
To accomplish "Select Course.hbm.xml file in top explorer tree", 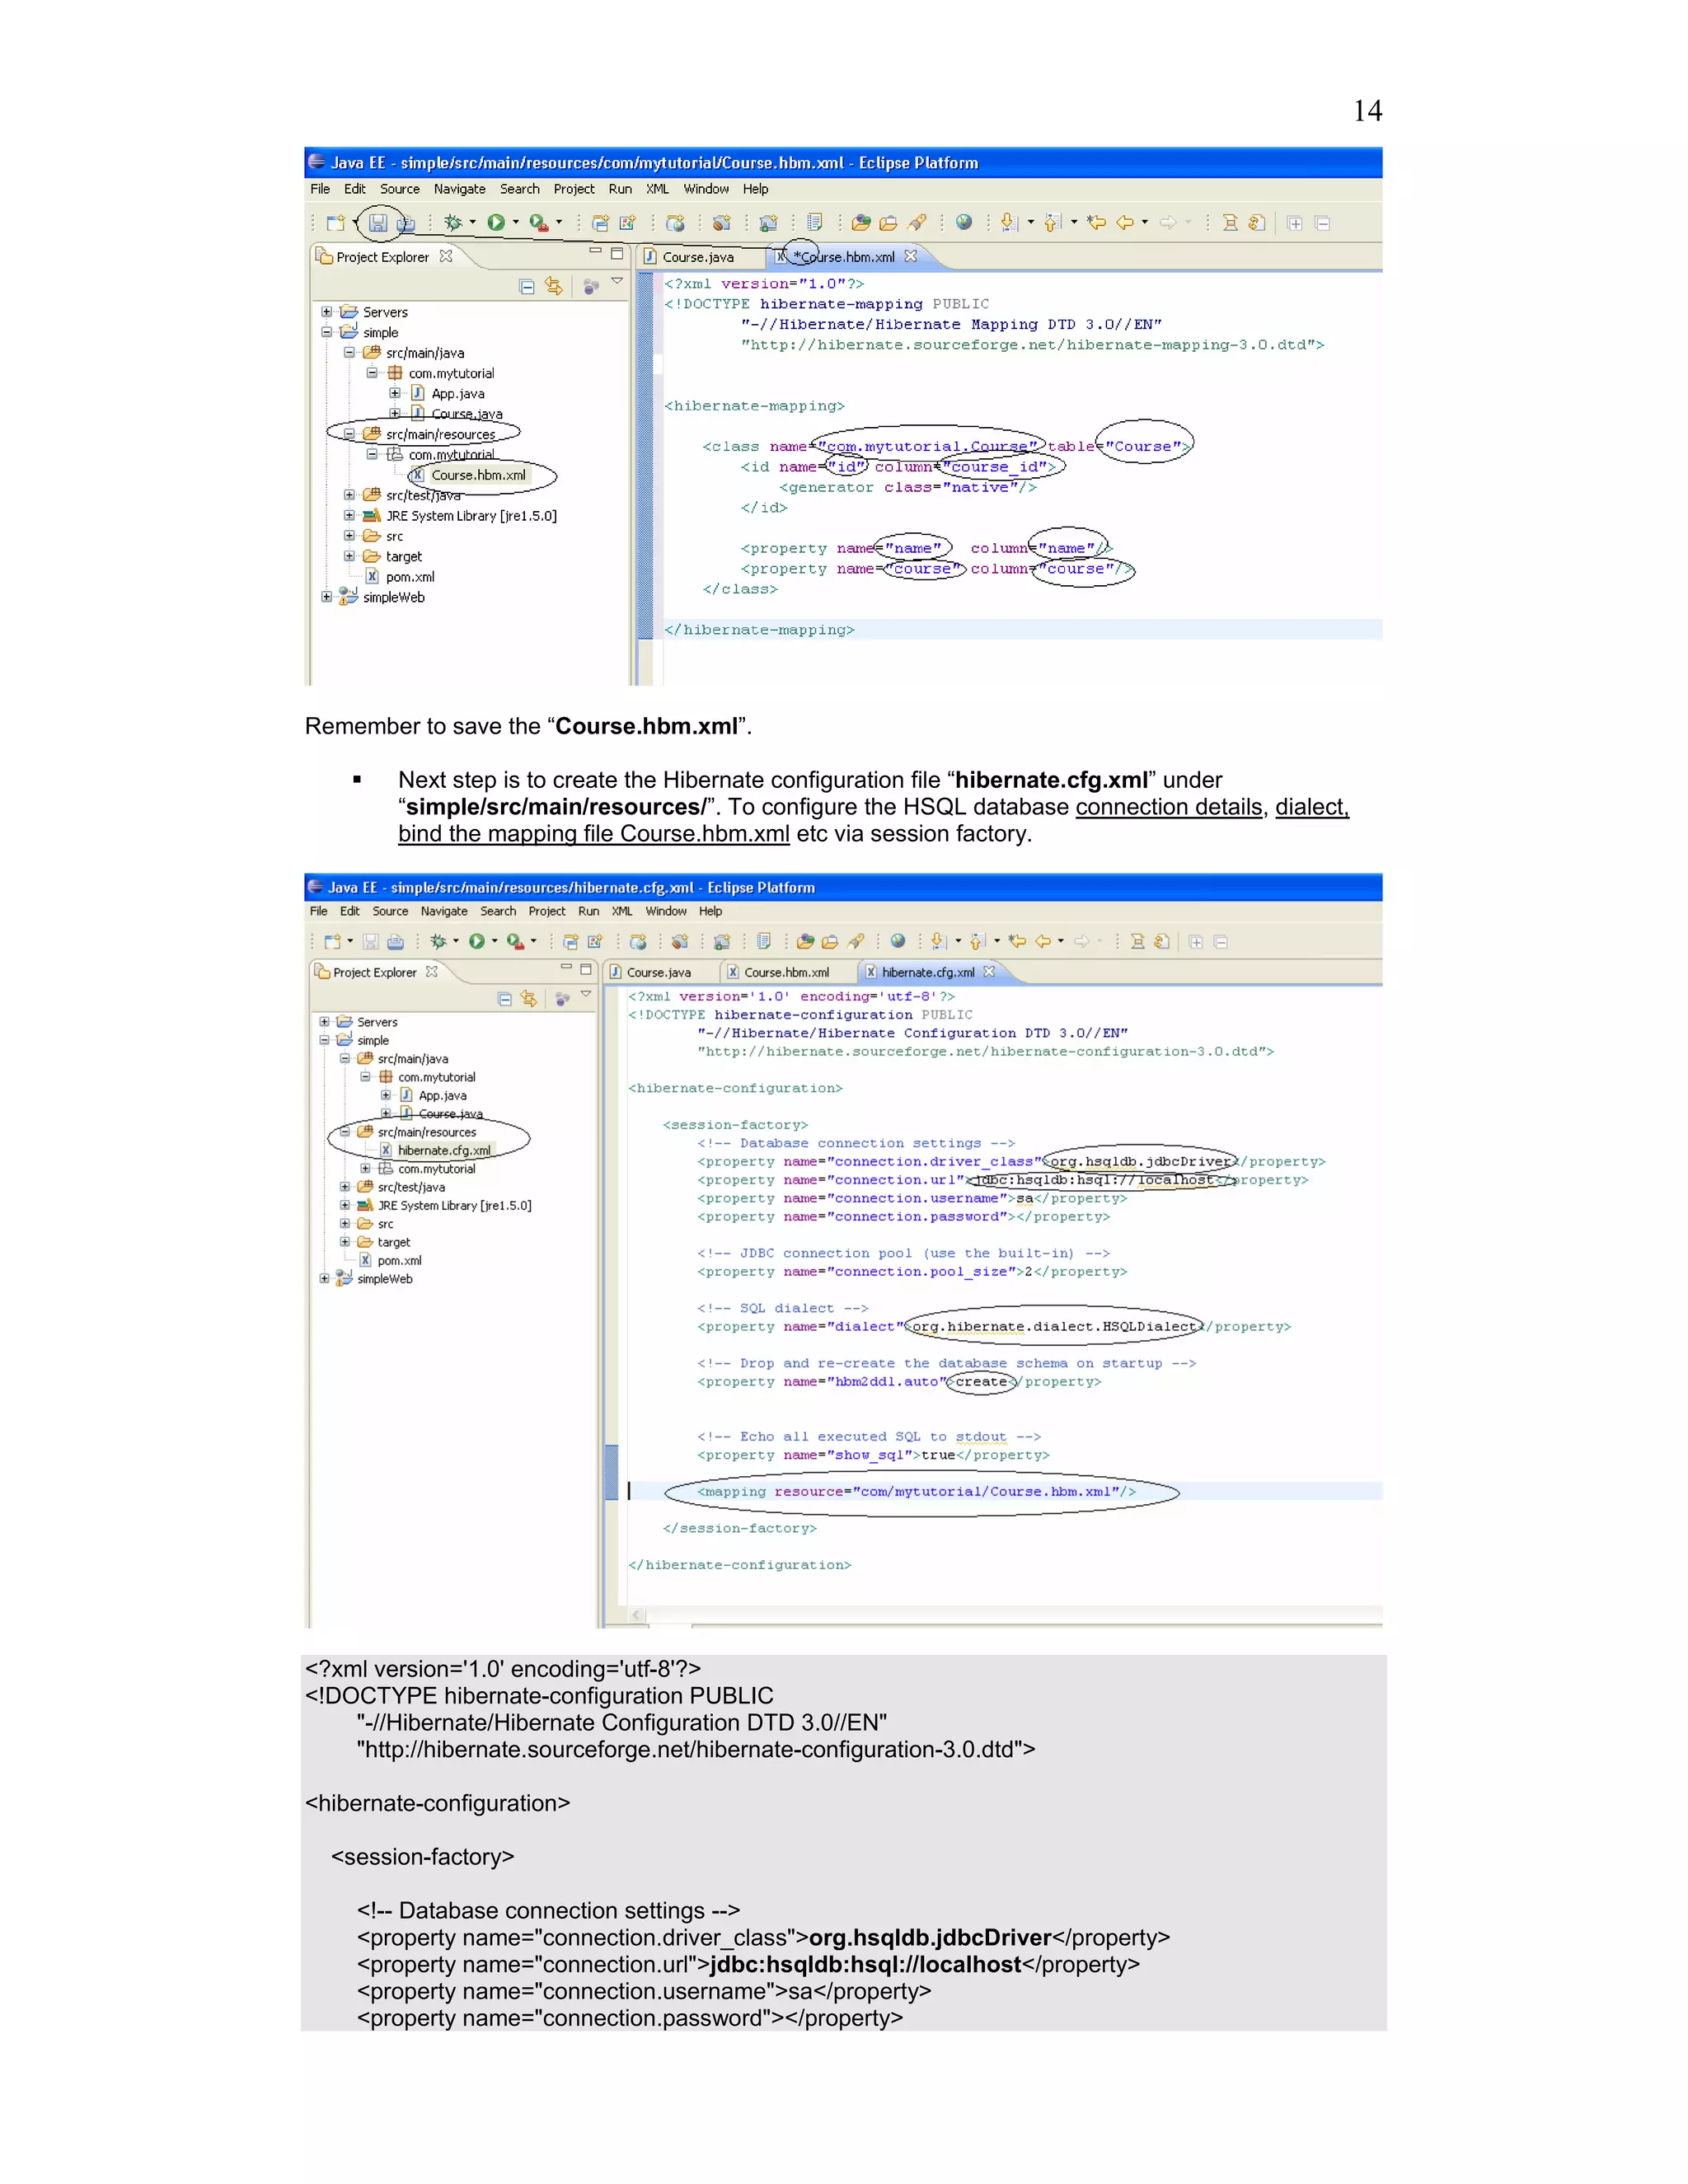I will click(478, 475).
